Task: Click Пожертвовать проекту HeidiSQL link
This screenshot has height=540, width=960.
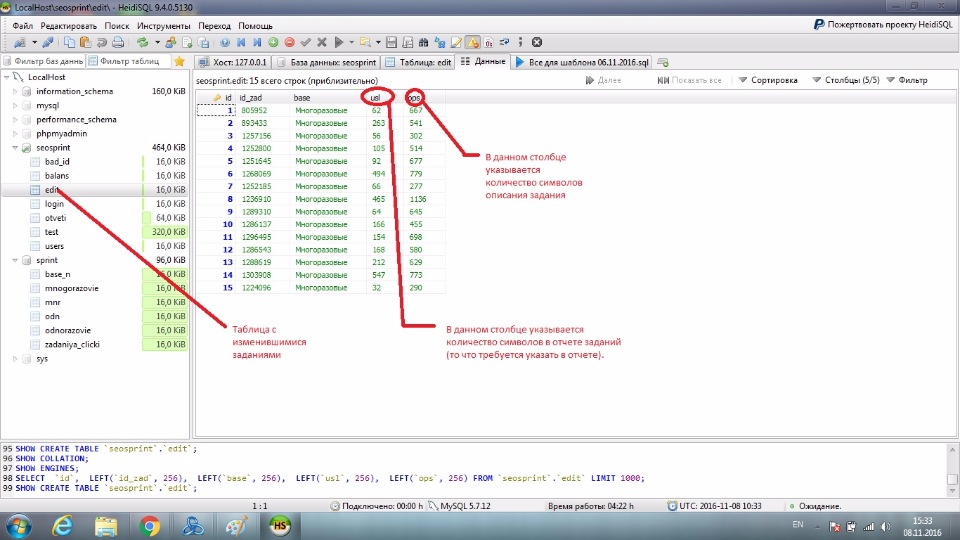Action: (883, 24)
